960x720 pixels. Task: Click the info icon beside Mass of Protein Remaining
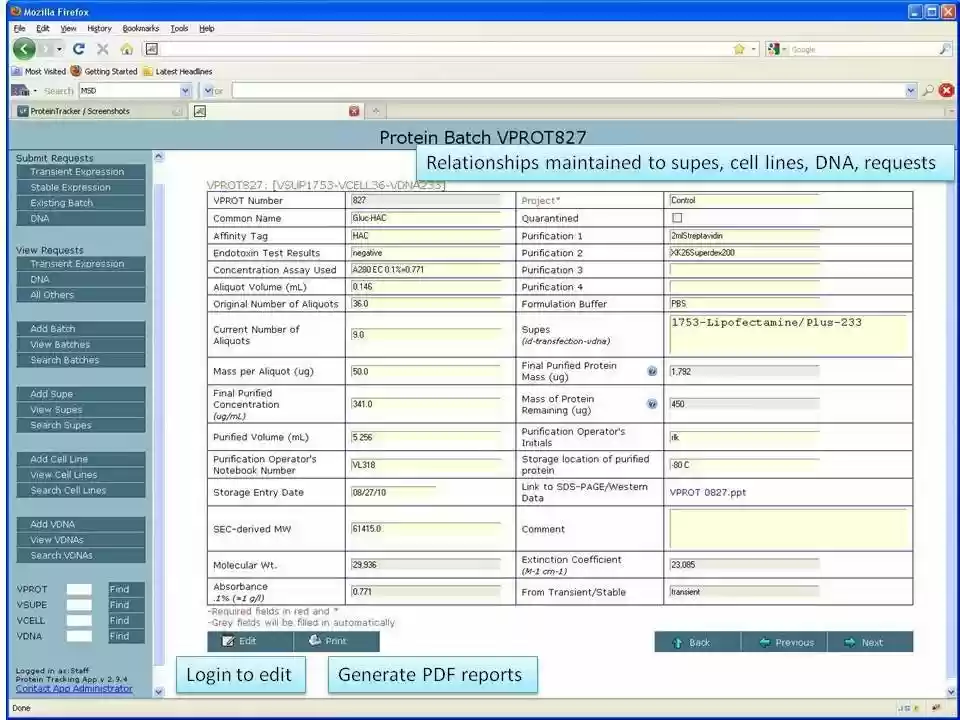click(652, 404)
